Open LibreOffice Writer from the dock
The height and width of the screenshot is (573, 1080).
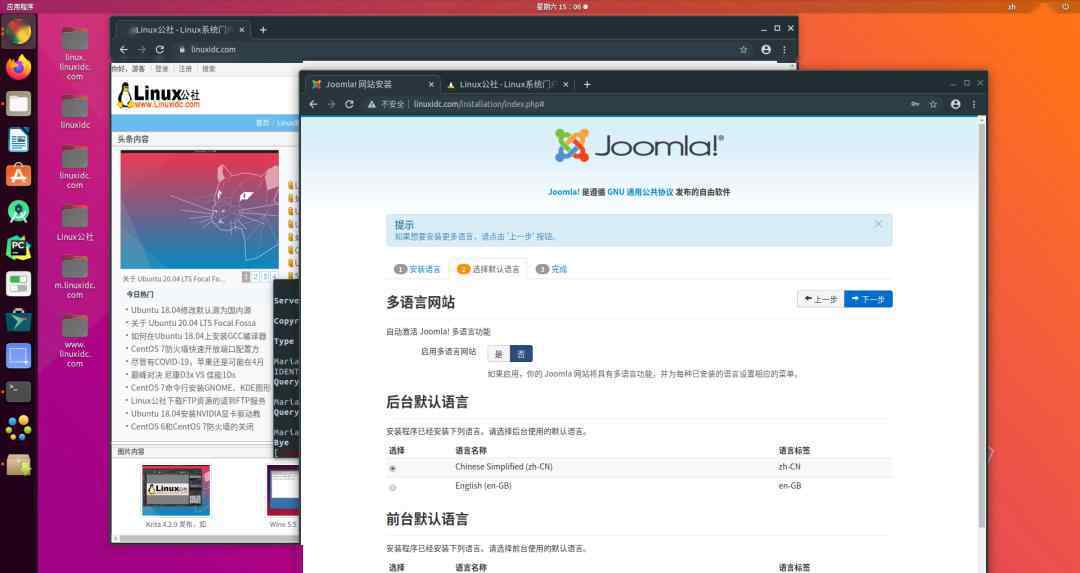[x=19, y=140]
